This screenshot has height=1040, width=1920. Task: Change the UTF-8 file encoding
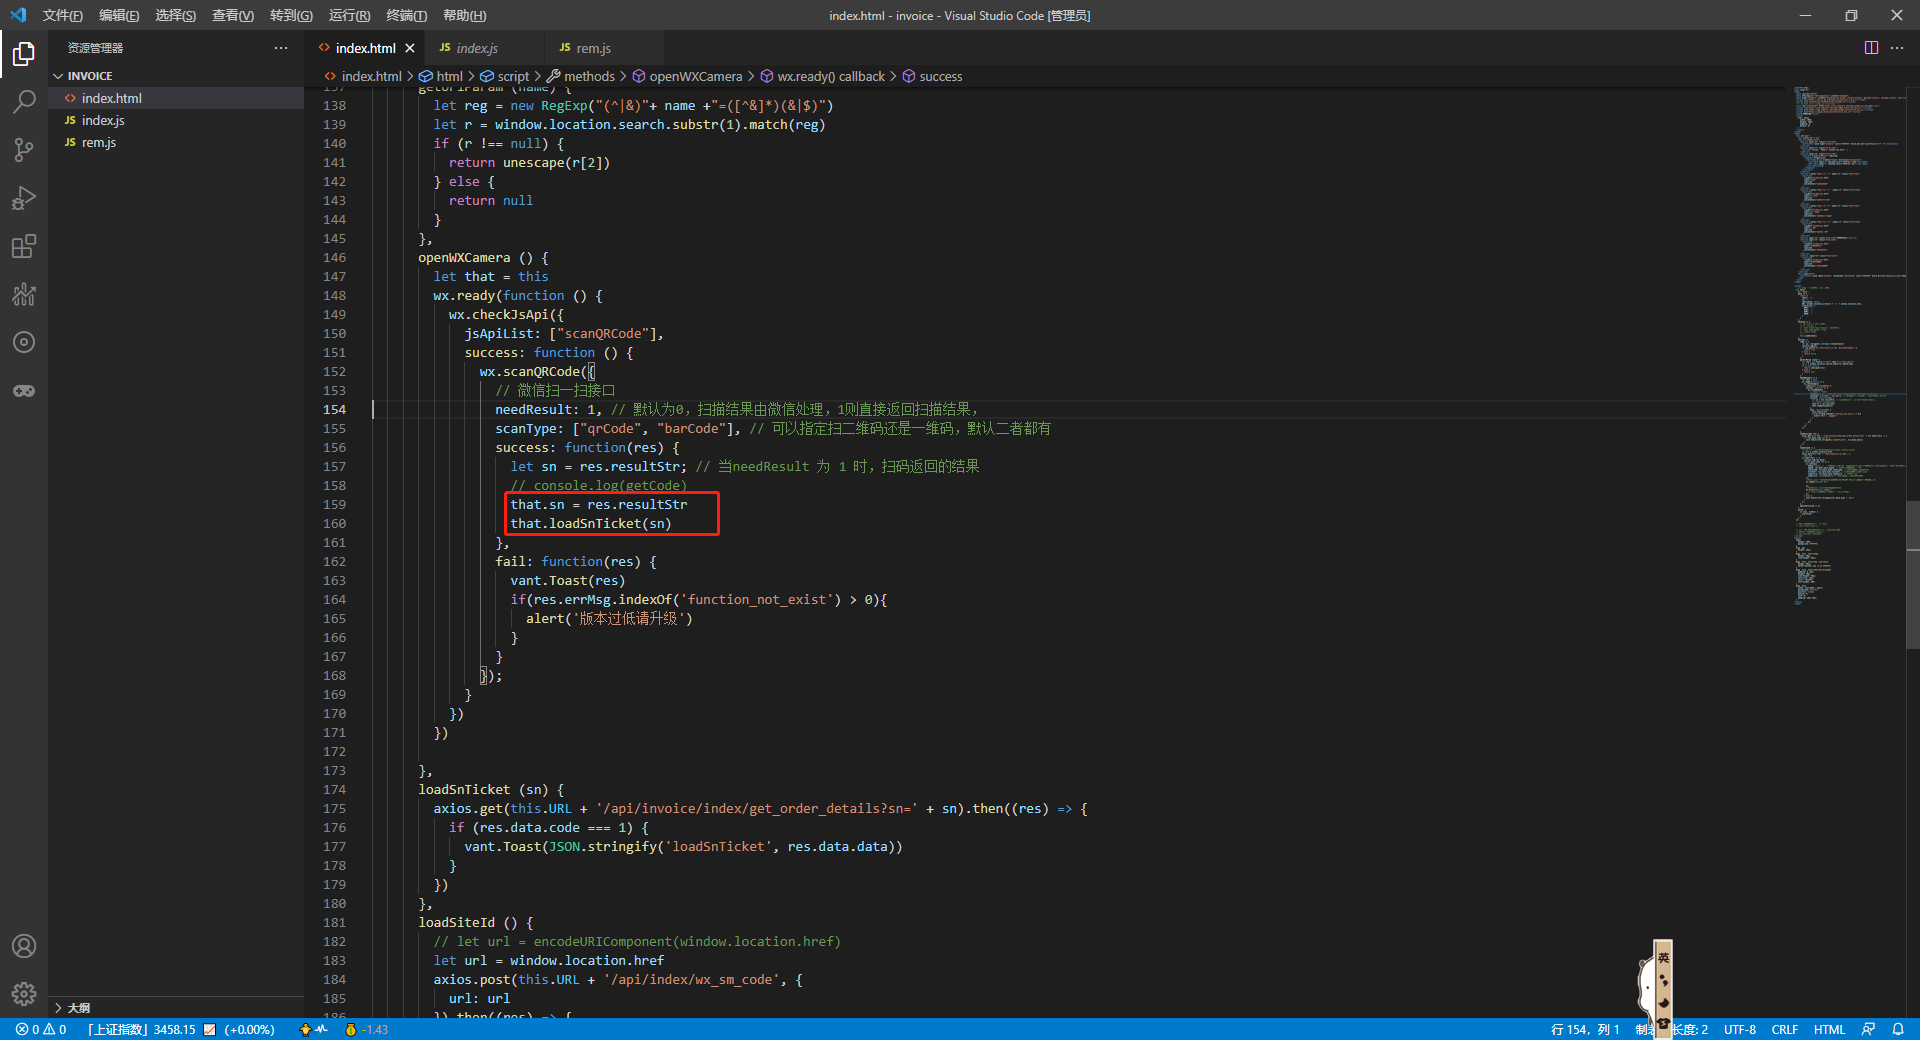[1740, 1029]
